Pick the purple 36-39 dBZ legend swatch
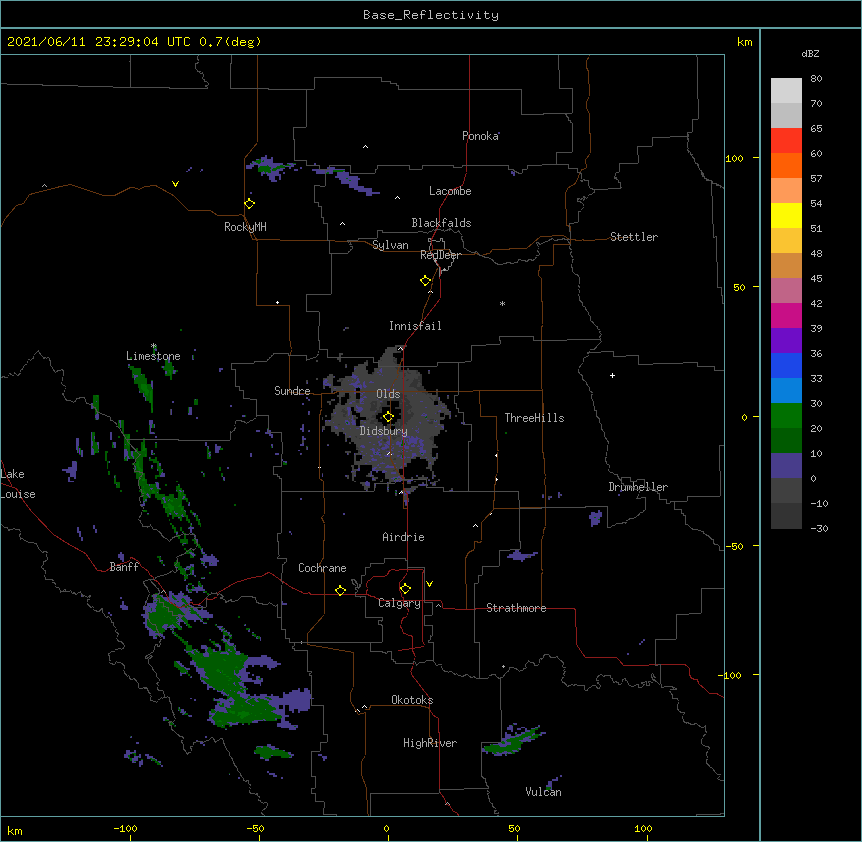 786,340
